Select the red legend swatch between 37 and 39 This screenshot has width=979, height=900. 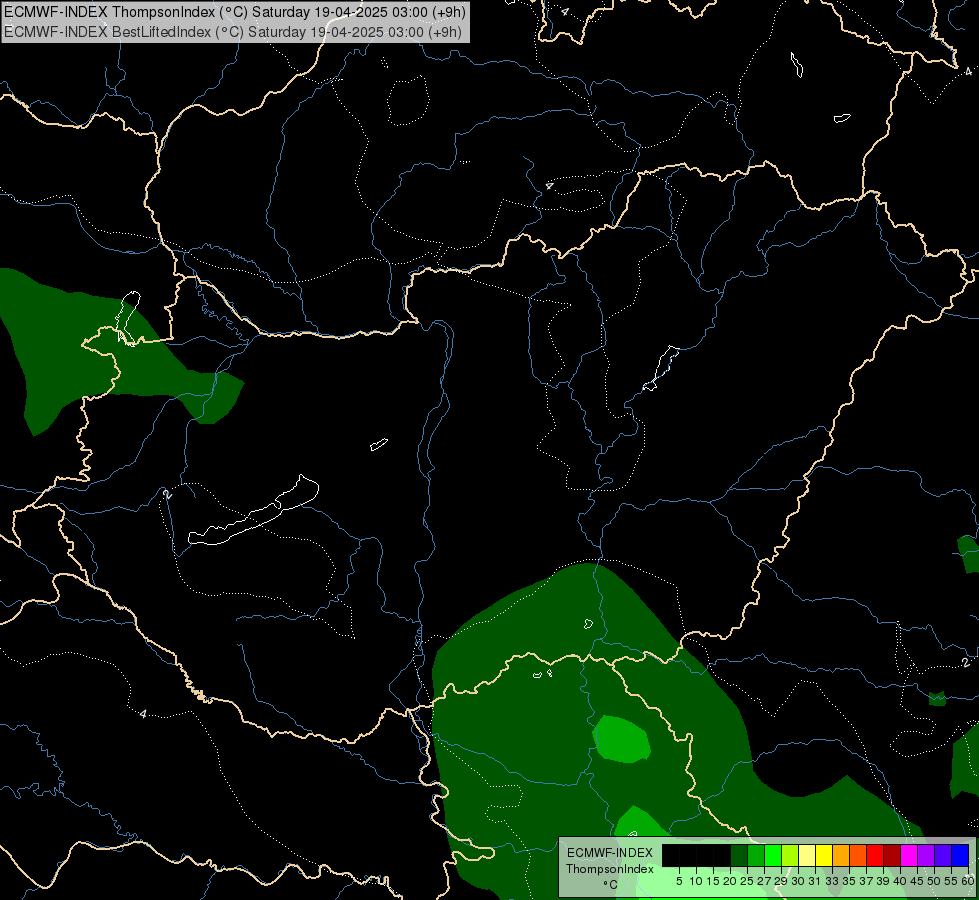pyautogui.click(x=875, y=855)
